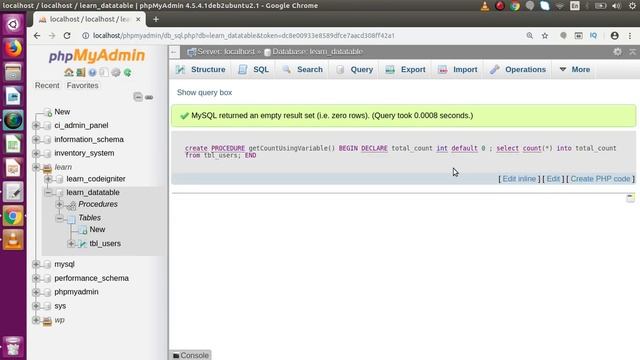This screenshot has height=360, width=640.
Task: Collapse the Tables node
Action: (x=60, y=218)
